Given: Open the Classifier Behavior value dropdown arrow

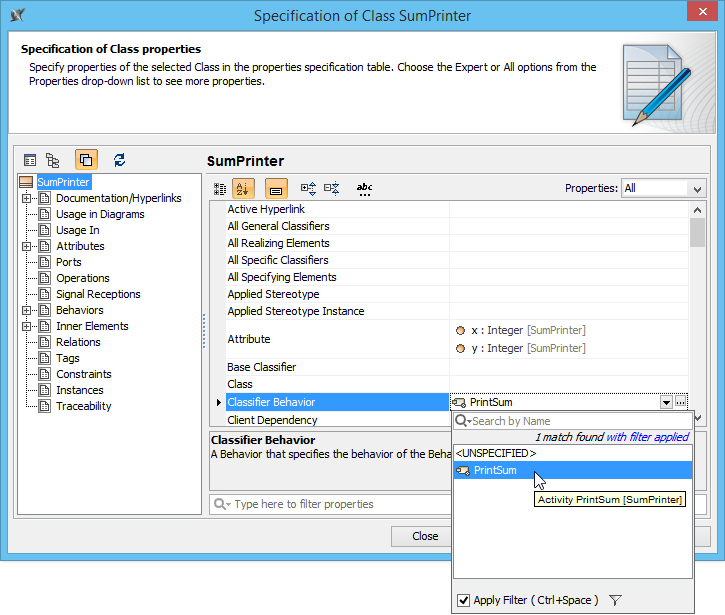Looking at the screenshot, I should point(666,402).
